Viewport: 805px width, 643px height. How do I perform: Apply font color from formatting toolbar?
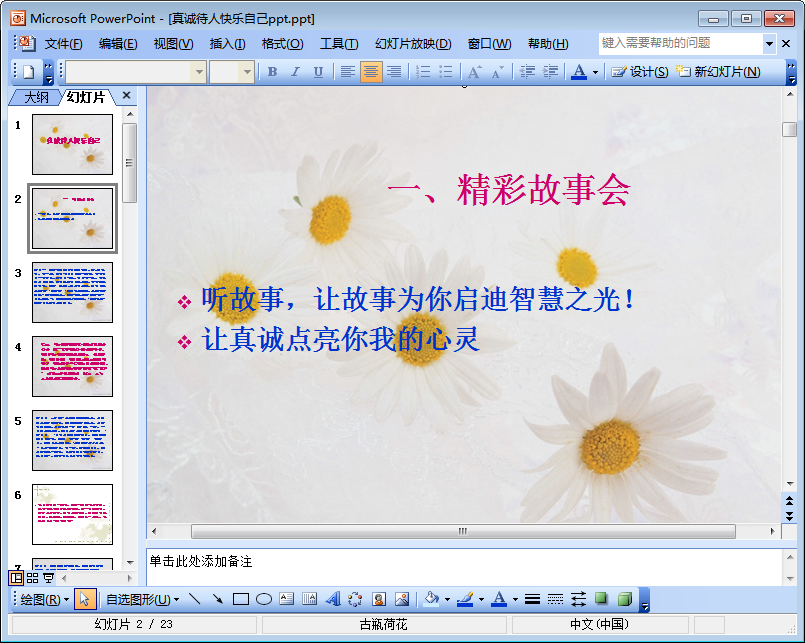[579, 72]
